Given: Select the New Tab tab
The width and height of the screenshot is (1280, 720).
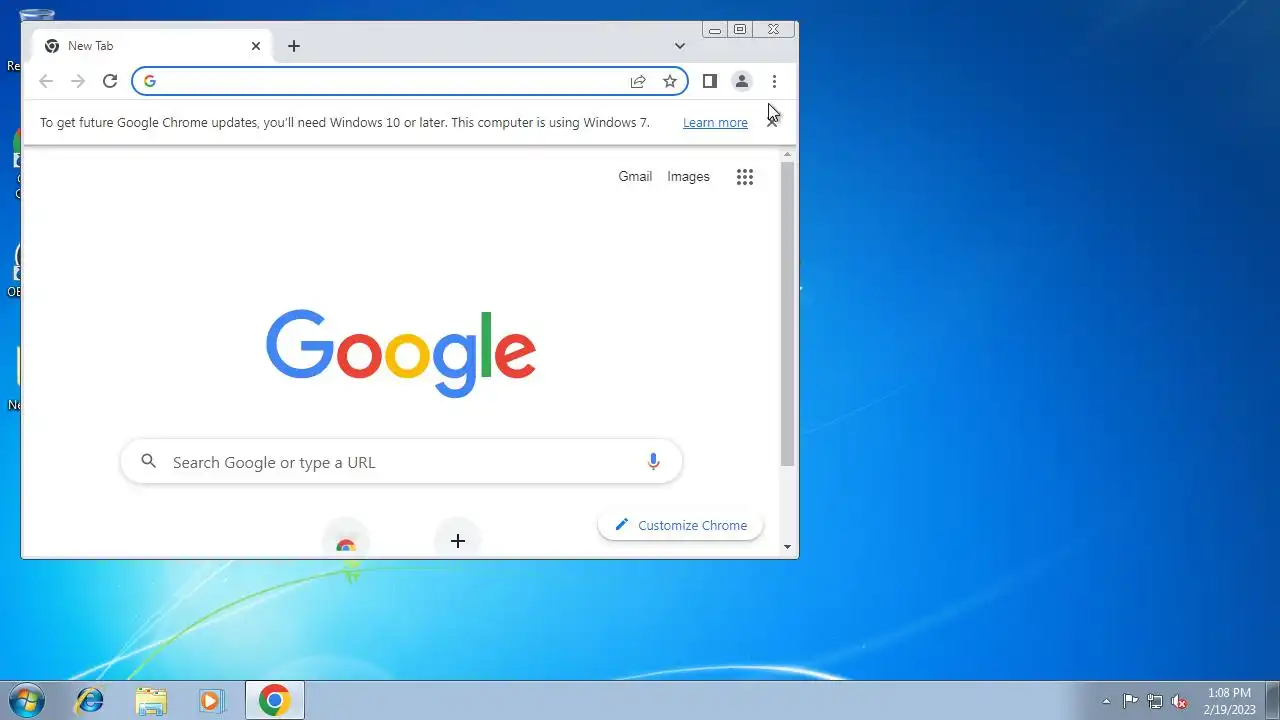Looking at the screenshot, I should pyautogui.click(x=152, y=46).
